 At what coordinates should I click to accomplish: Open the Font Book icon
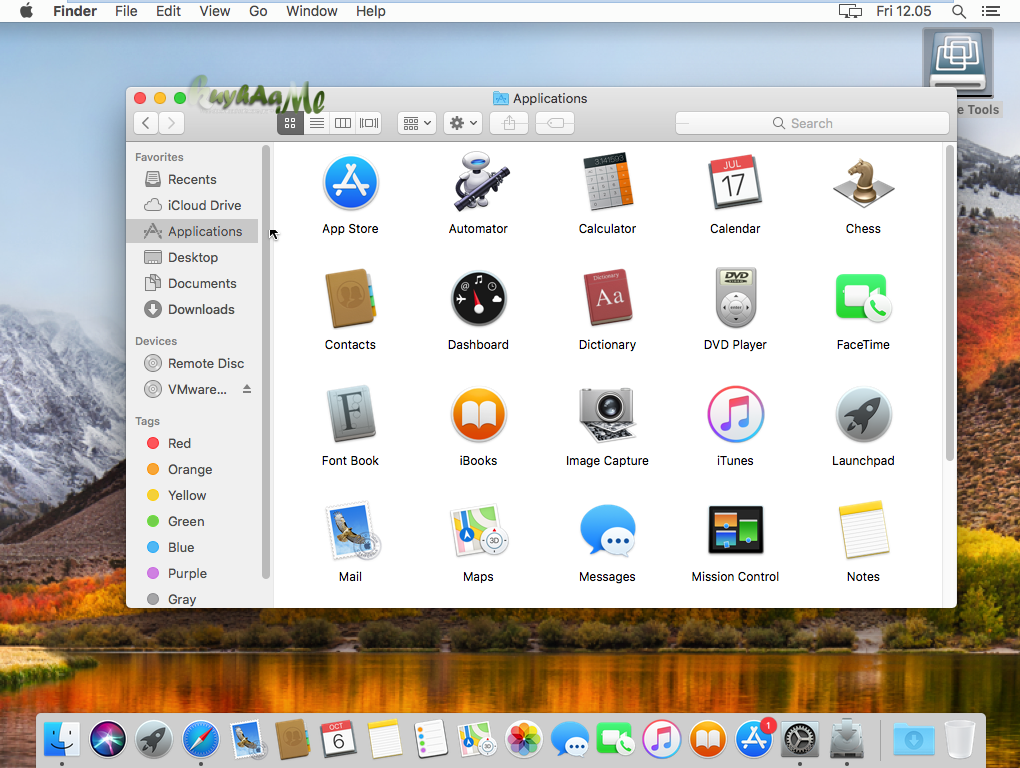pos(351,414)
